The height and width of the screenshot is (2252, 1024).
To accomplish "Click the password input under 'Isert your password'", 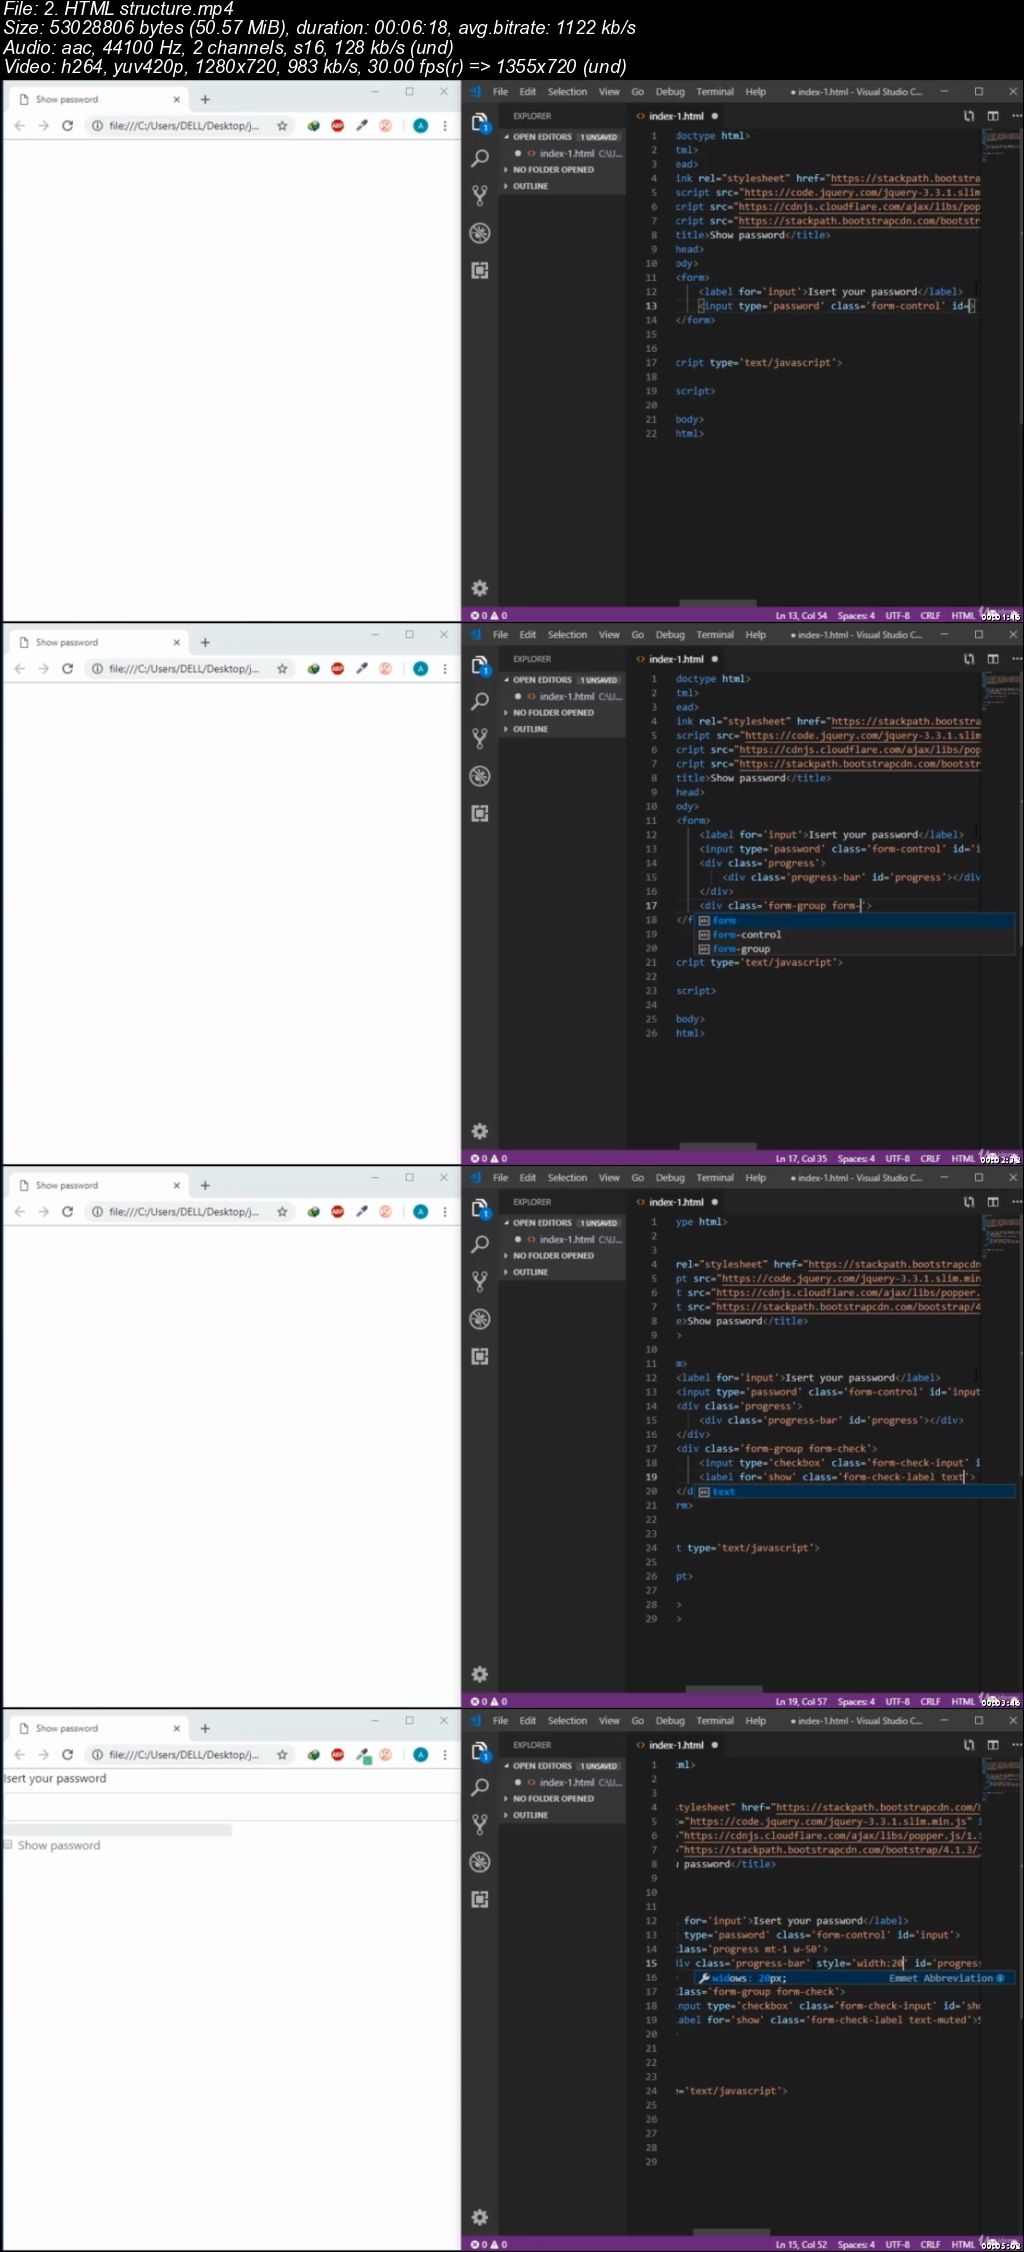I will (230, 1805).
